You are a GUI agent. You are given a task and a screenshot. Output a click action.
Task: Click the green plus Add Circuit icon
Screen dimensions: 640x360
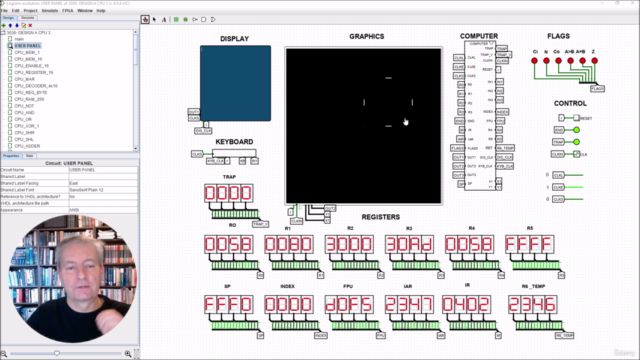coord(4,25)
